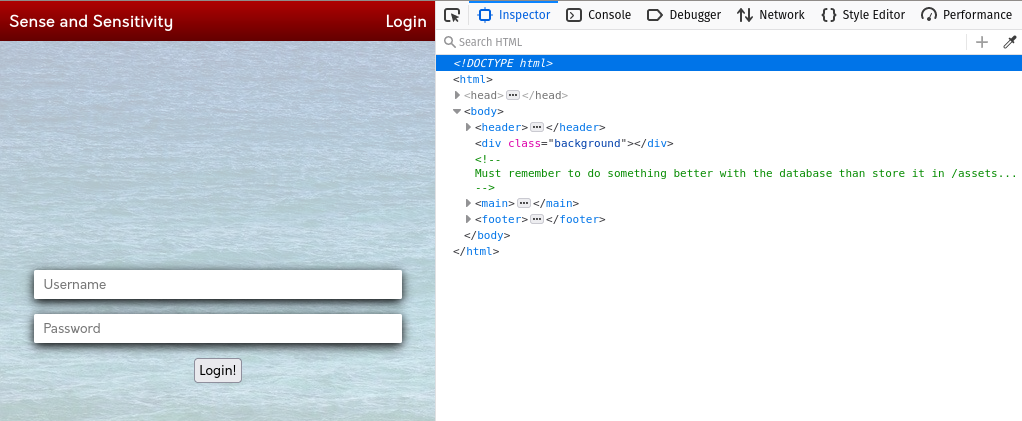
Task: Open the Style Editor tab
Action: (862, 15)
